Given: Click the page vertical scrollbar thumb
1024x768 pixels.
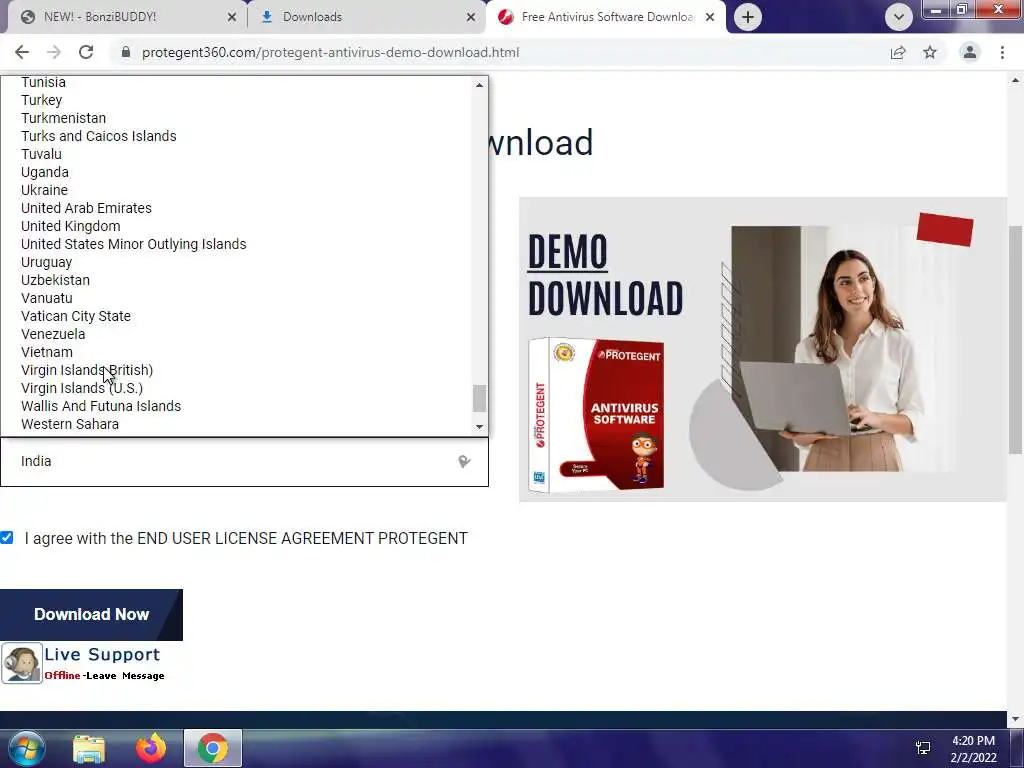Looking at the screenshot, I should pyautogui.click(x=1015, y=340).
